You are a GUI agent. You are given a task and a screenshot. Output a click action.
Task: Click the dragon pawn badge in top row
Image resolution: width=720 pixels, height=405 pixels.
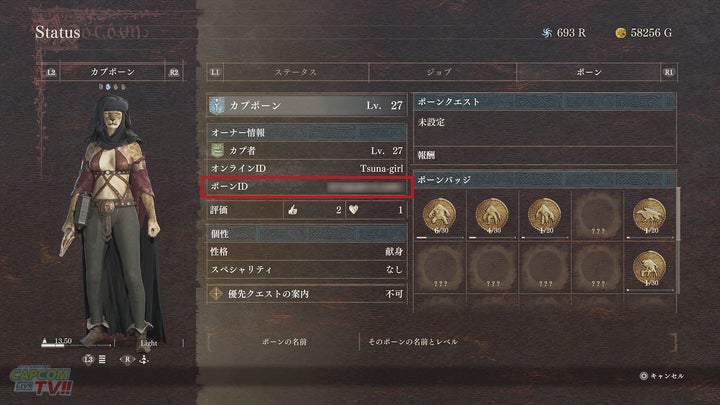pos(649,215)
